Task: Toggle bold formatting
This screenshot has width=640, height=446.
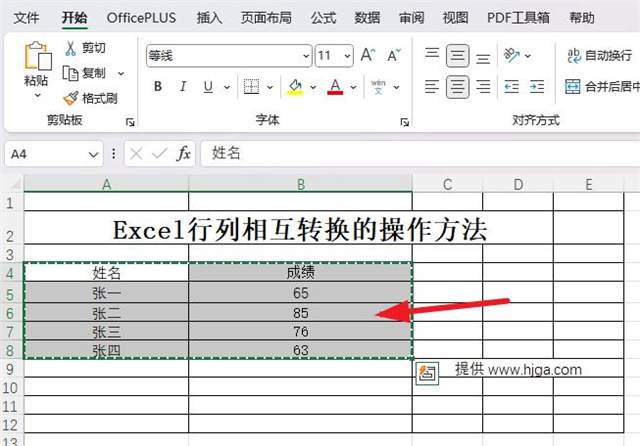Action: [158, 87]
